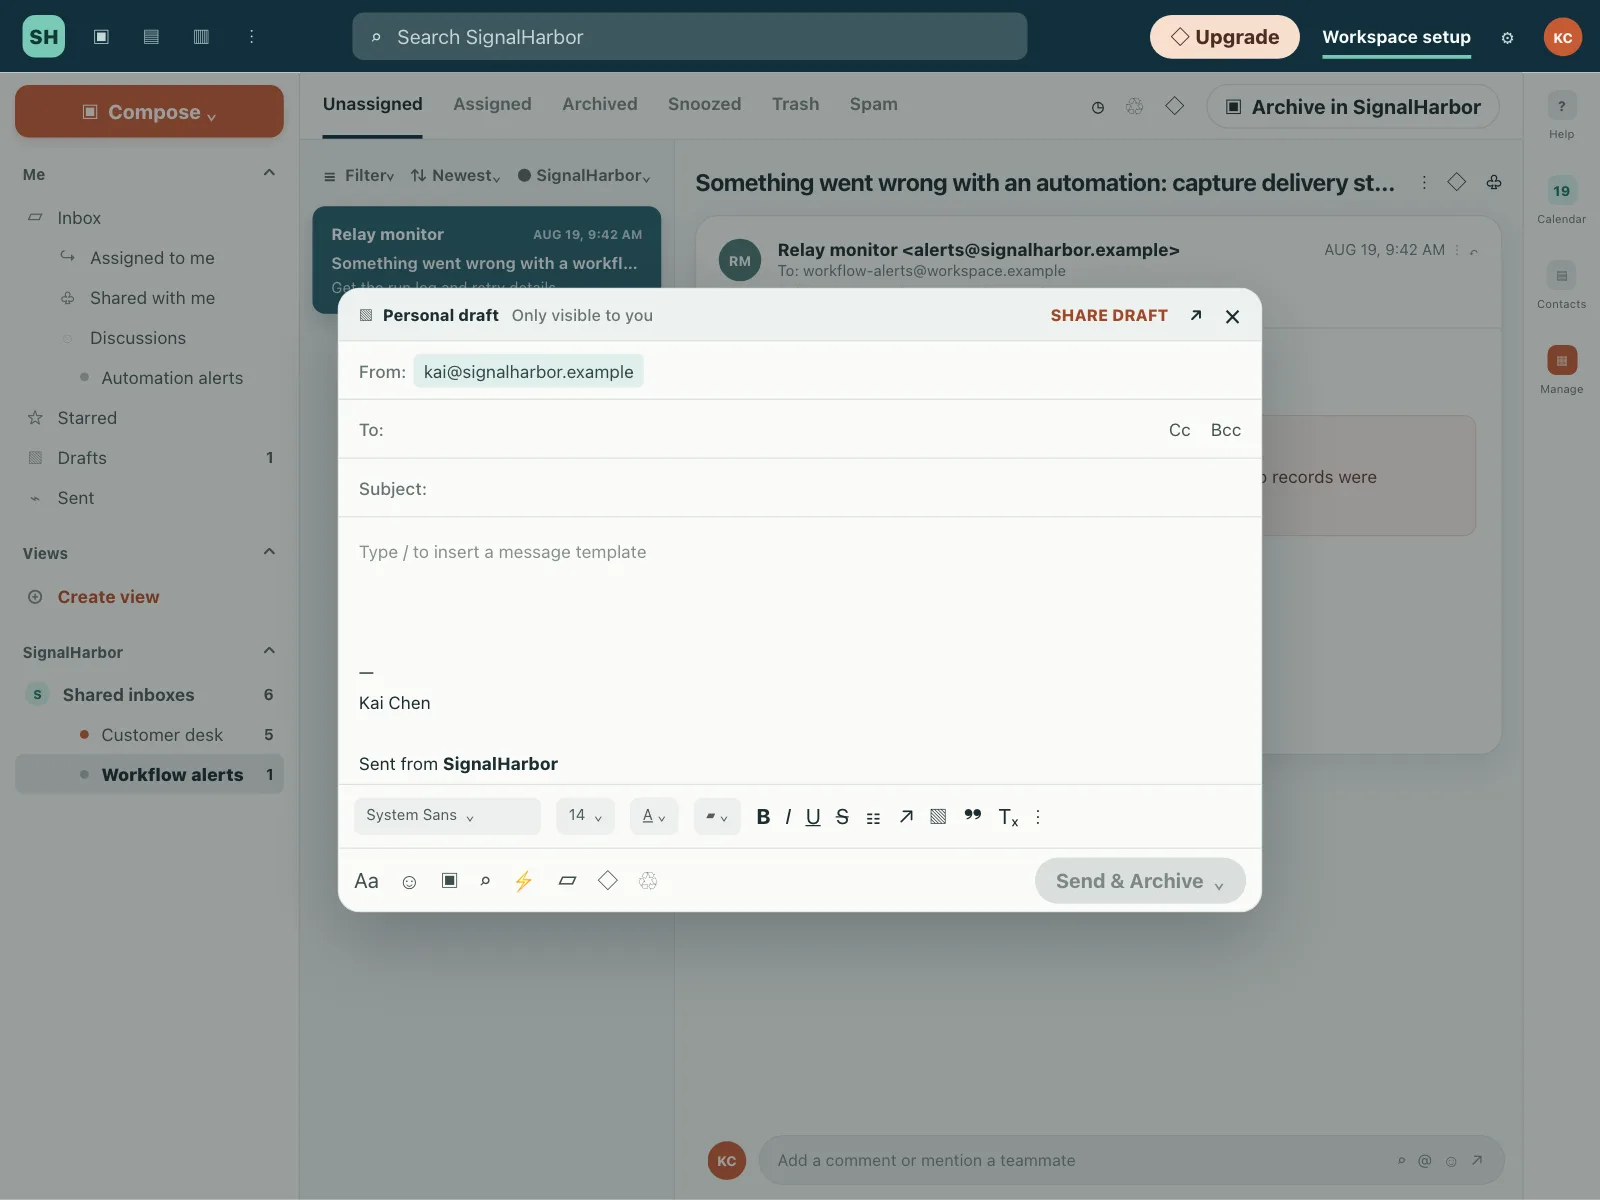The width and height of the screenshot is (1600, 1200).
Task: Clear text formatting with the Tx icon
Action: pyautogui.click(x=1008, y=817)
